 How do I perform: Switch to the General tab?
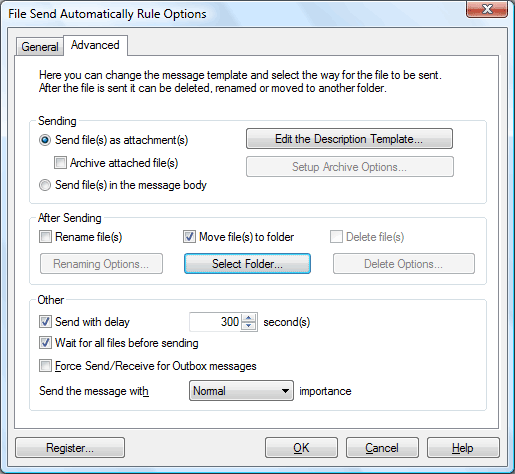point(40,47)
